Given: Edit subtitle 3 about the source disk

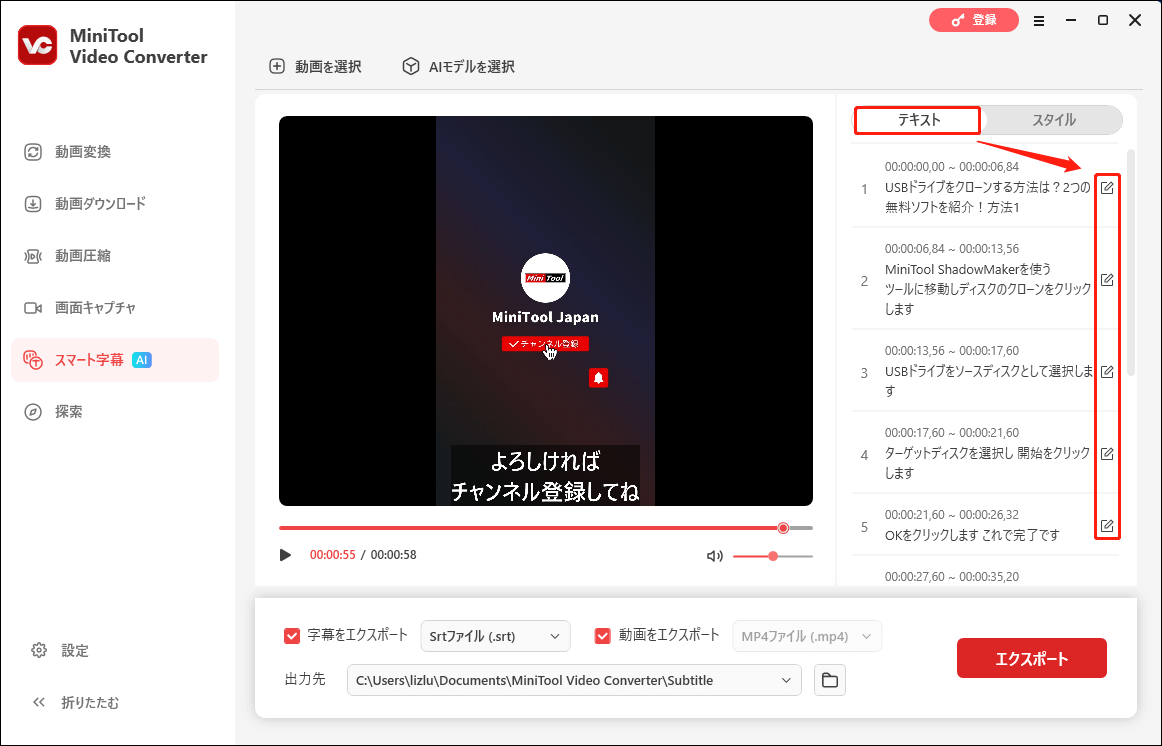Looking at the screenshot, I should pyautogui.click(x=1106, y=371).
